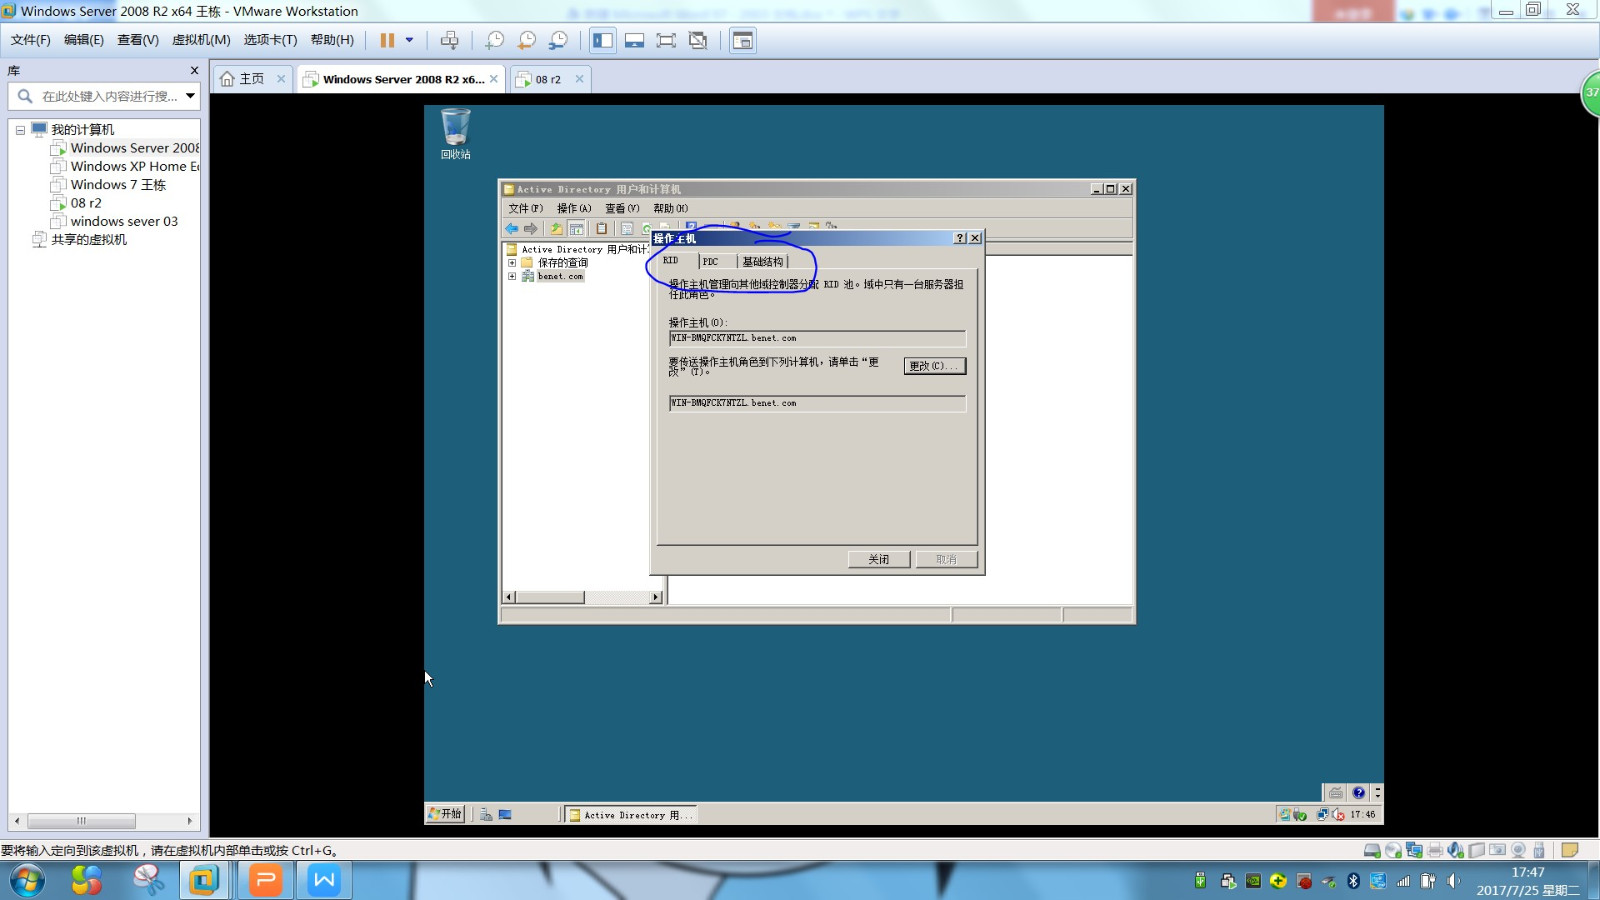
Task: Toggle the show/hide console tree icon
Action: (x=577, y=228)
